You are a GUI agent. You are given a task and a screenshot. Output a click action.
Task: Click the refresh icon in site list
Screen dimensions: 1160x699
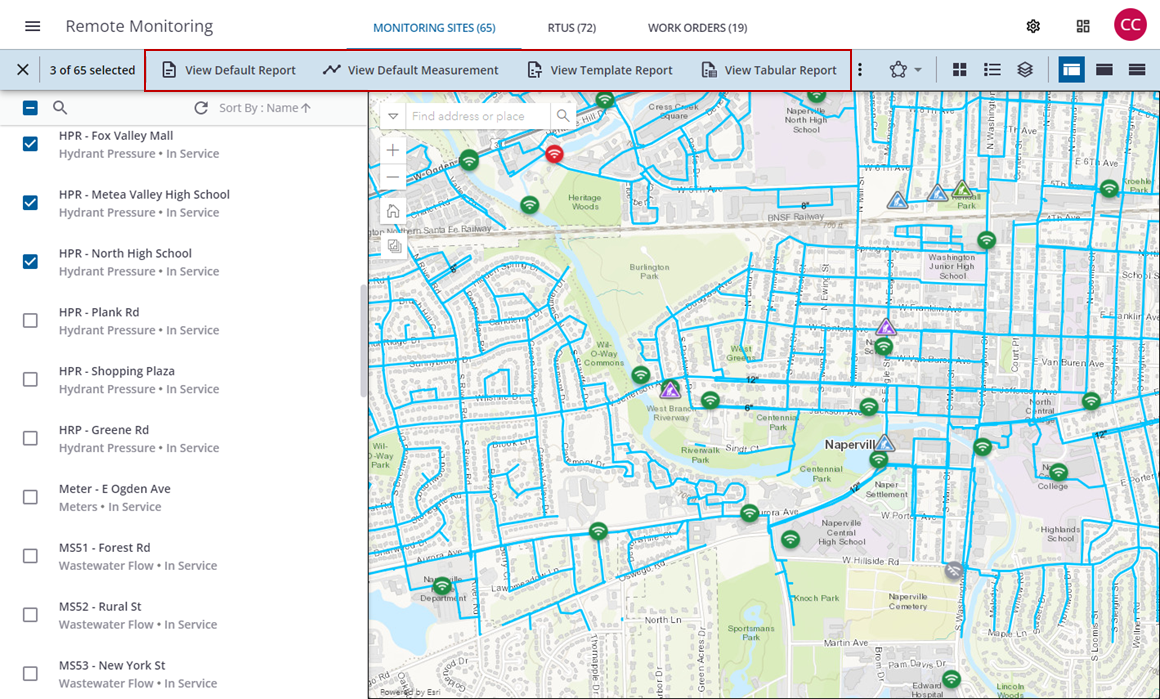201,108
